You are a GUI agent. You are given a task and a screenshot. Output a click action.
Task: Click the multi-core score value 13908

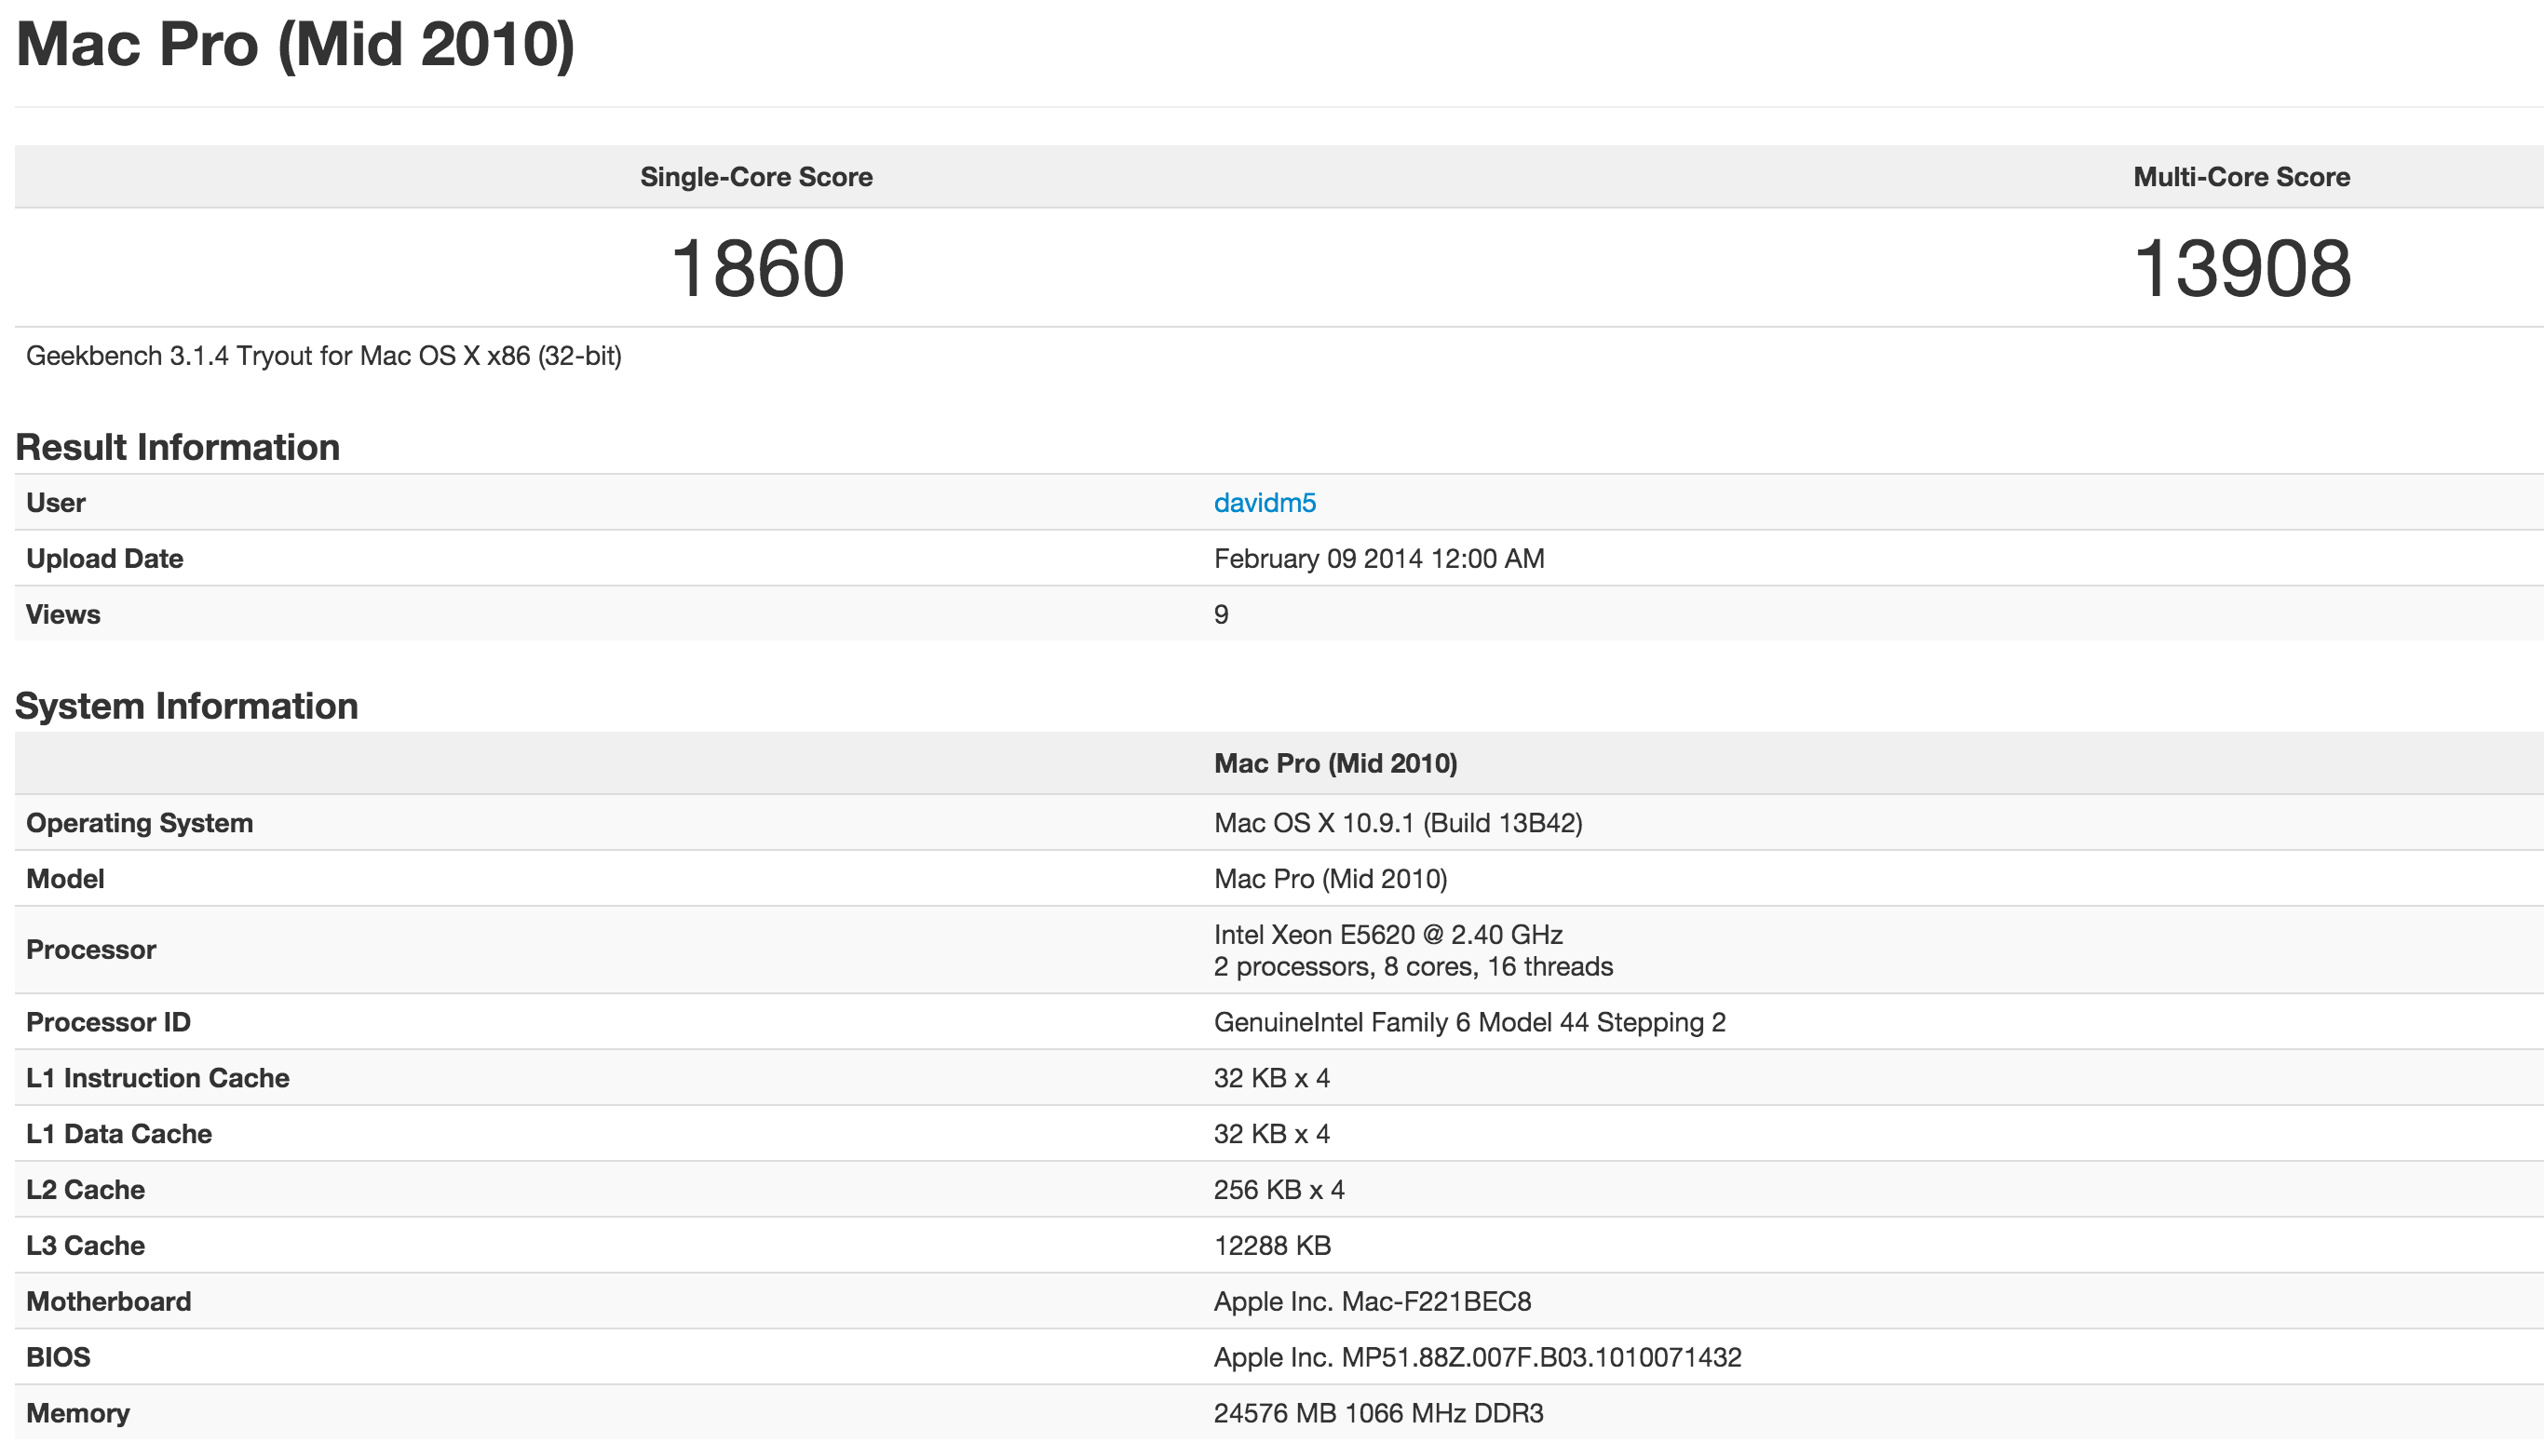[x=2241, y=269]
